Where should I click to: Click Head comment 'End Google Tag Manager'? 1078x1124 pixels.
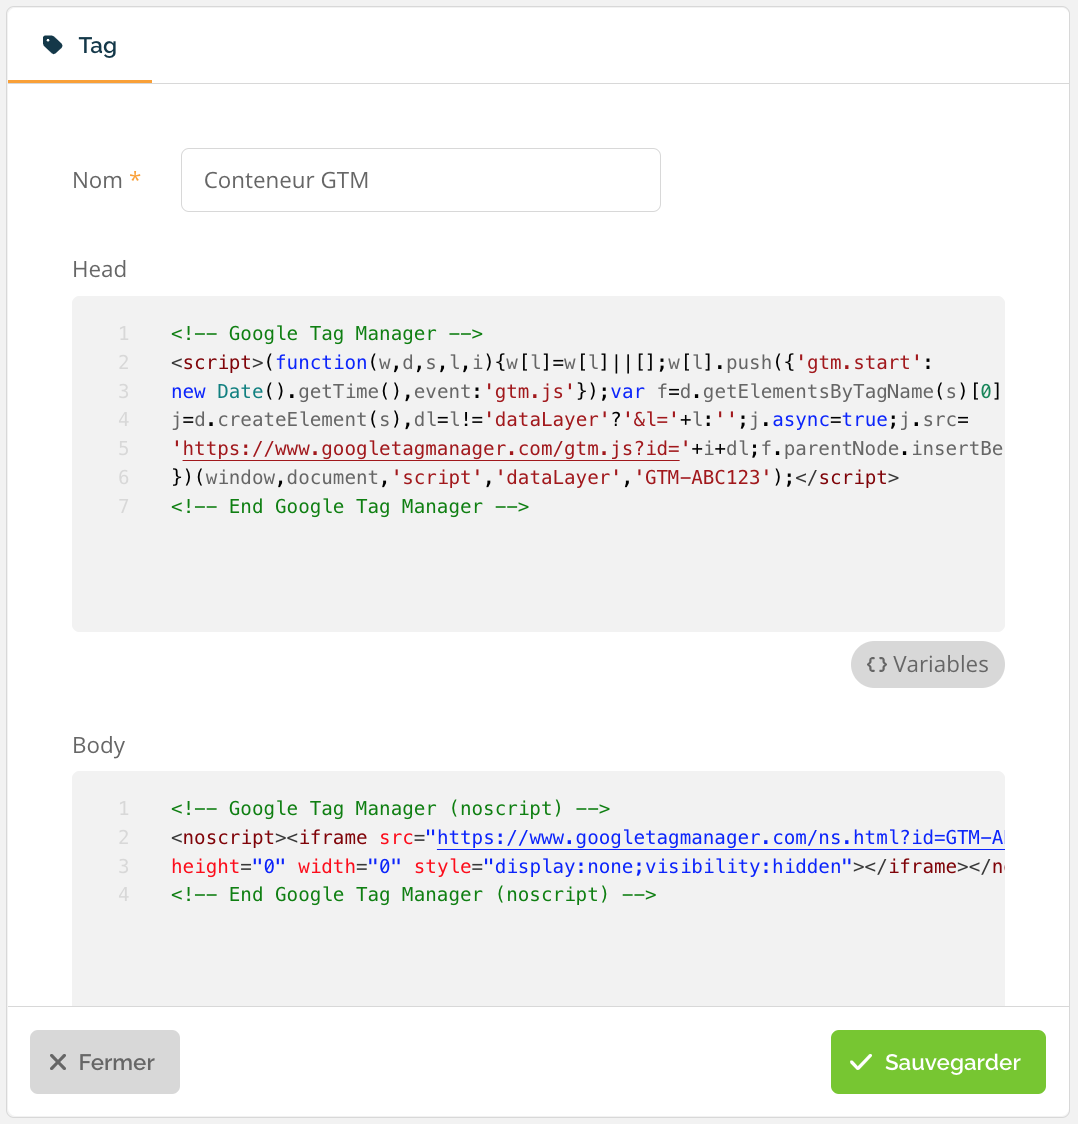coord(350,506)
